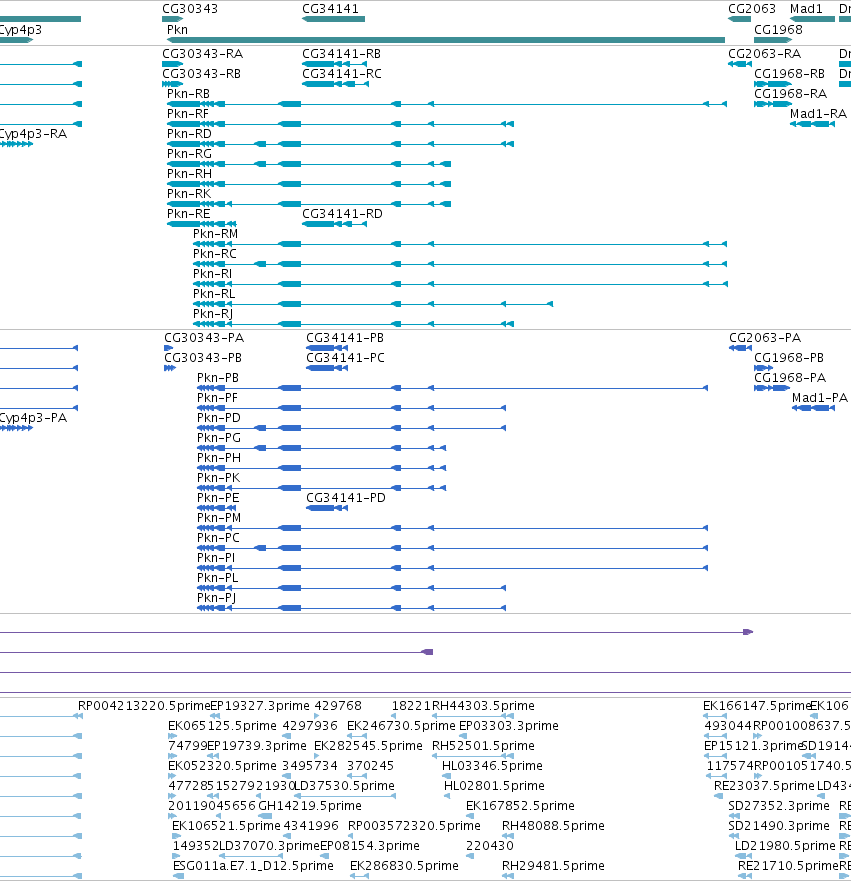Select protein Pkn-PG label
The image size is (851, 881).
[x=219, y=438]
